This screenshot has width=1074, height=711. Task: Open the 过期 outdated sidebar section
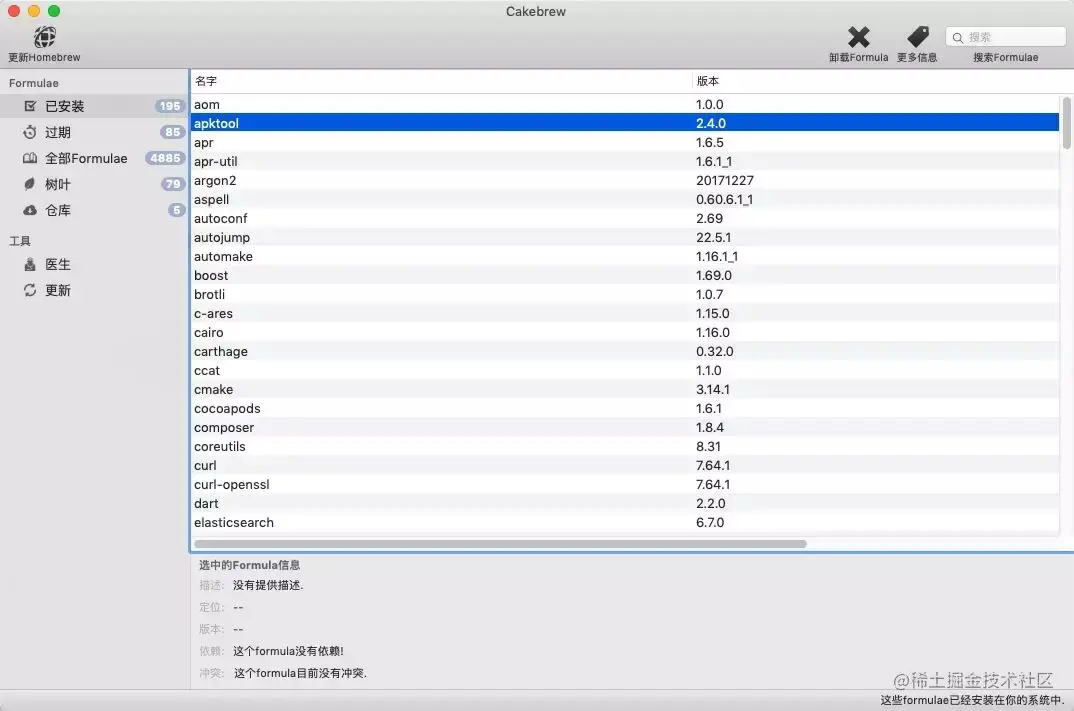[x=94, y=132]
